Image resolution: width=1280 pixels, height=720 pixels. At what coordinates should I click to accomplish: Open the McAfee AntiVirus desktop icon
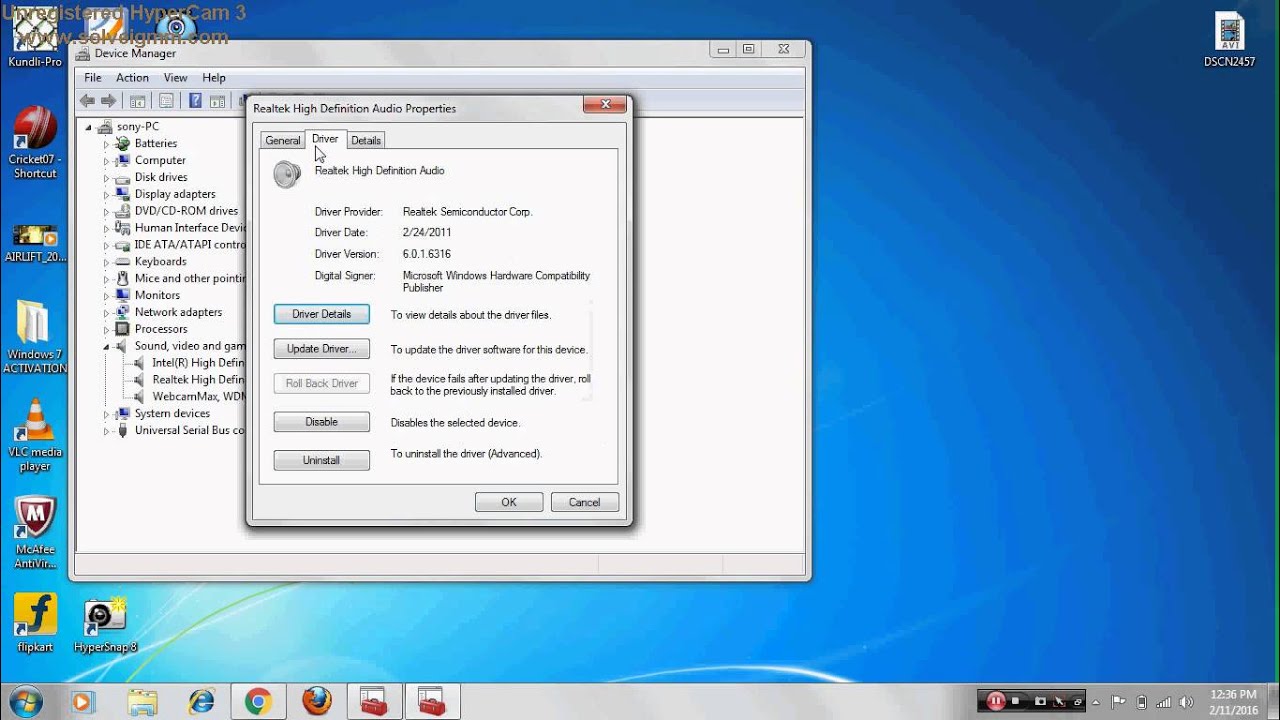click(35, 533)
